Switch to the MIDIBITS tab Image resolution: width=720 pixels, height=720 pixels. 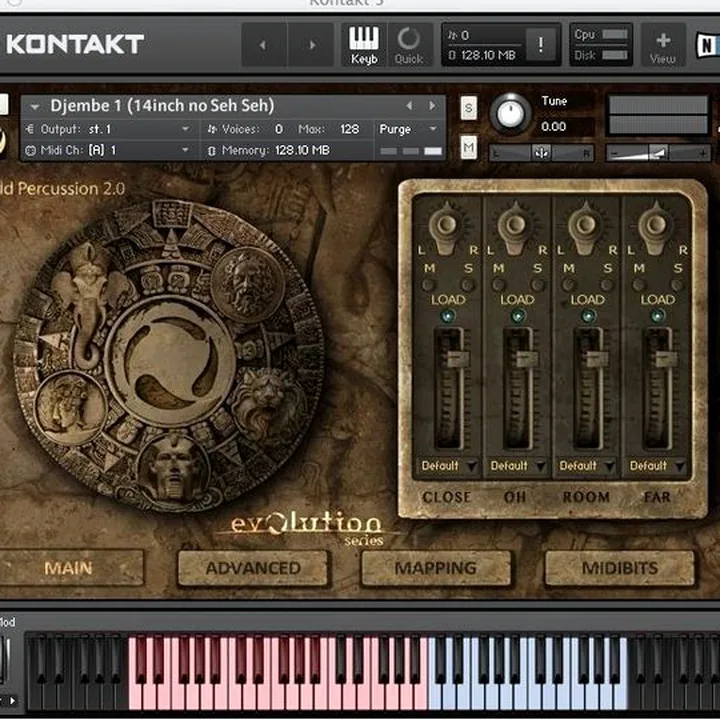620,568
